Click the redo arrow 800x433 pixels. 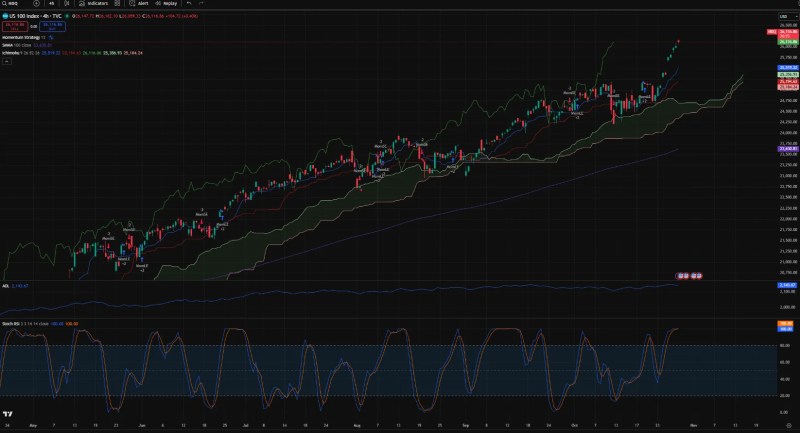click(x=201, y=4)
